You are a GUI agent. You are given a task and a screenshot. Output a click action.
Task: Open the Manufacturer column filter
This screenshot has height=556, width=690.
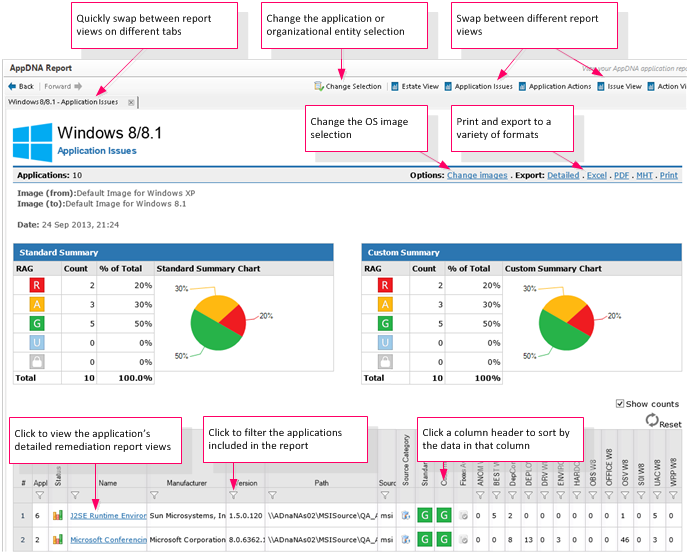click(154, 495)
